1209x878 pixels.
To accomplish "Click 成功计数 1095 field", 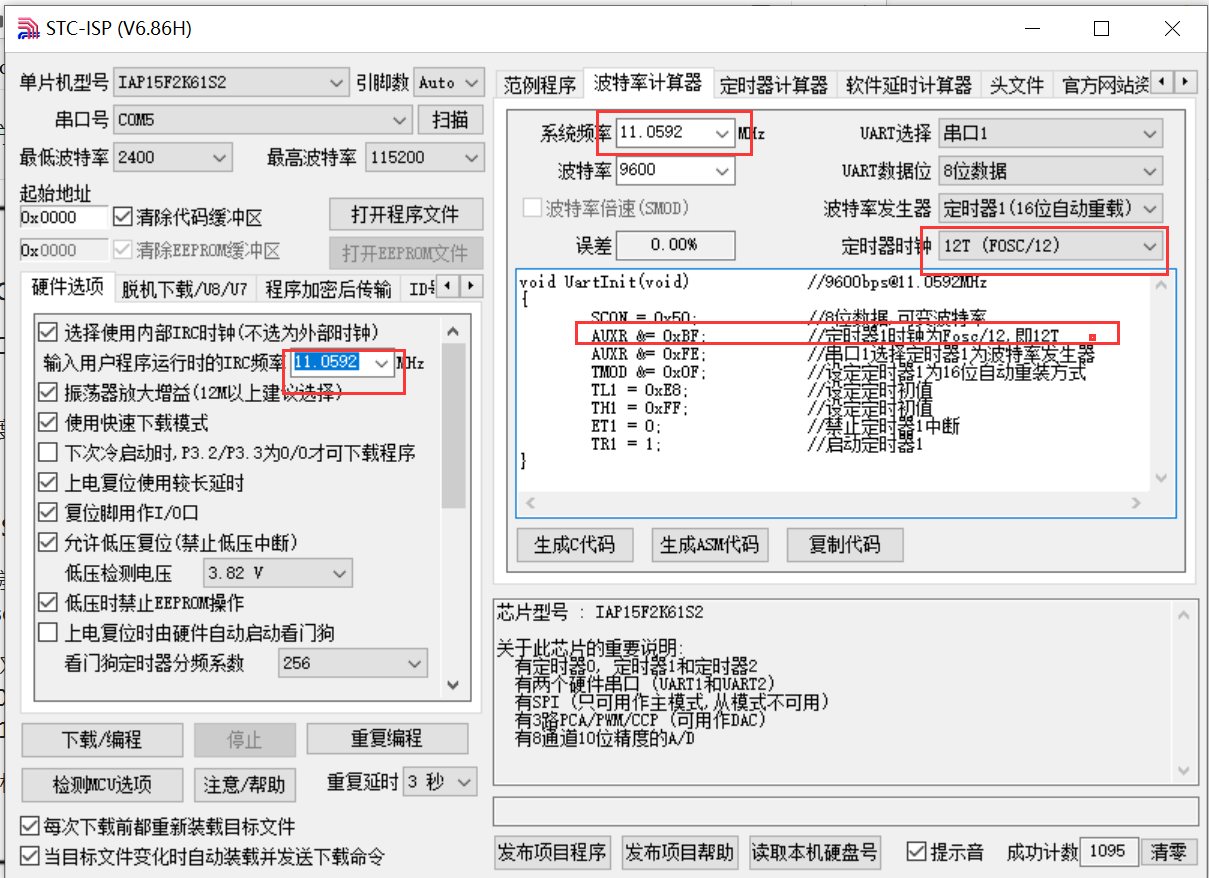I will (1109, 852).
